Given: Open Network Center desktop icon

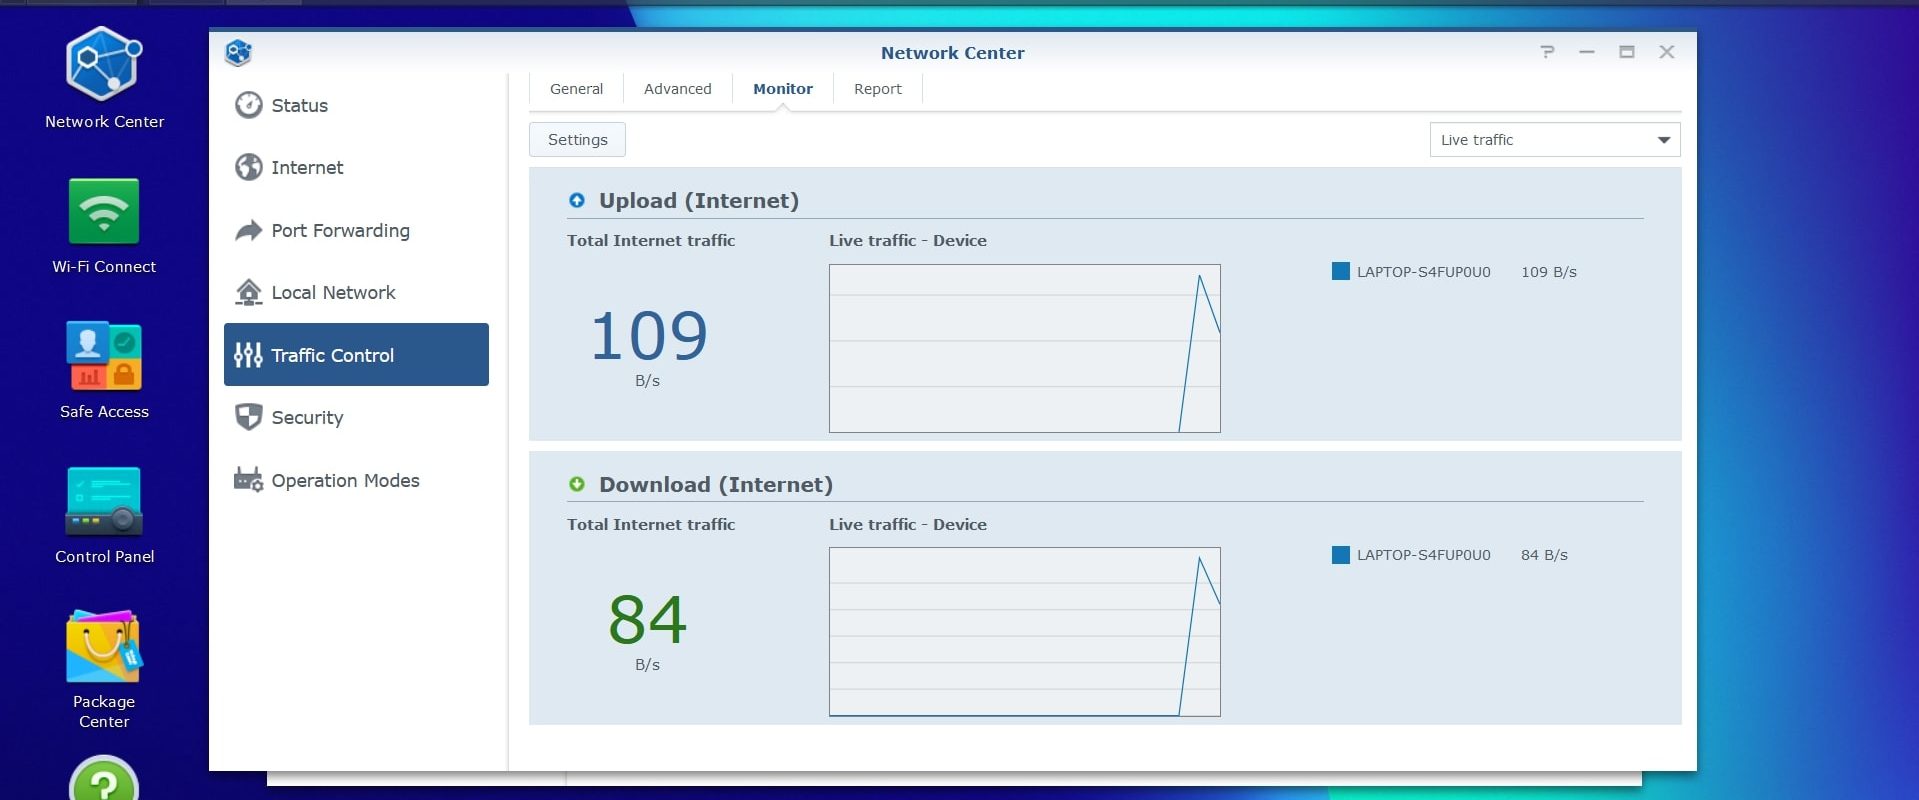Looking at the screenshot, I should [104, 78].
